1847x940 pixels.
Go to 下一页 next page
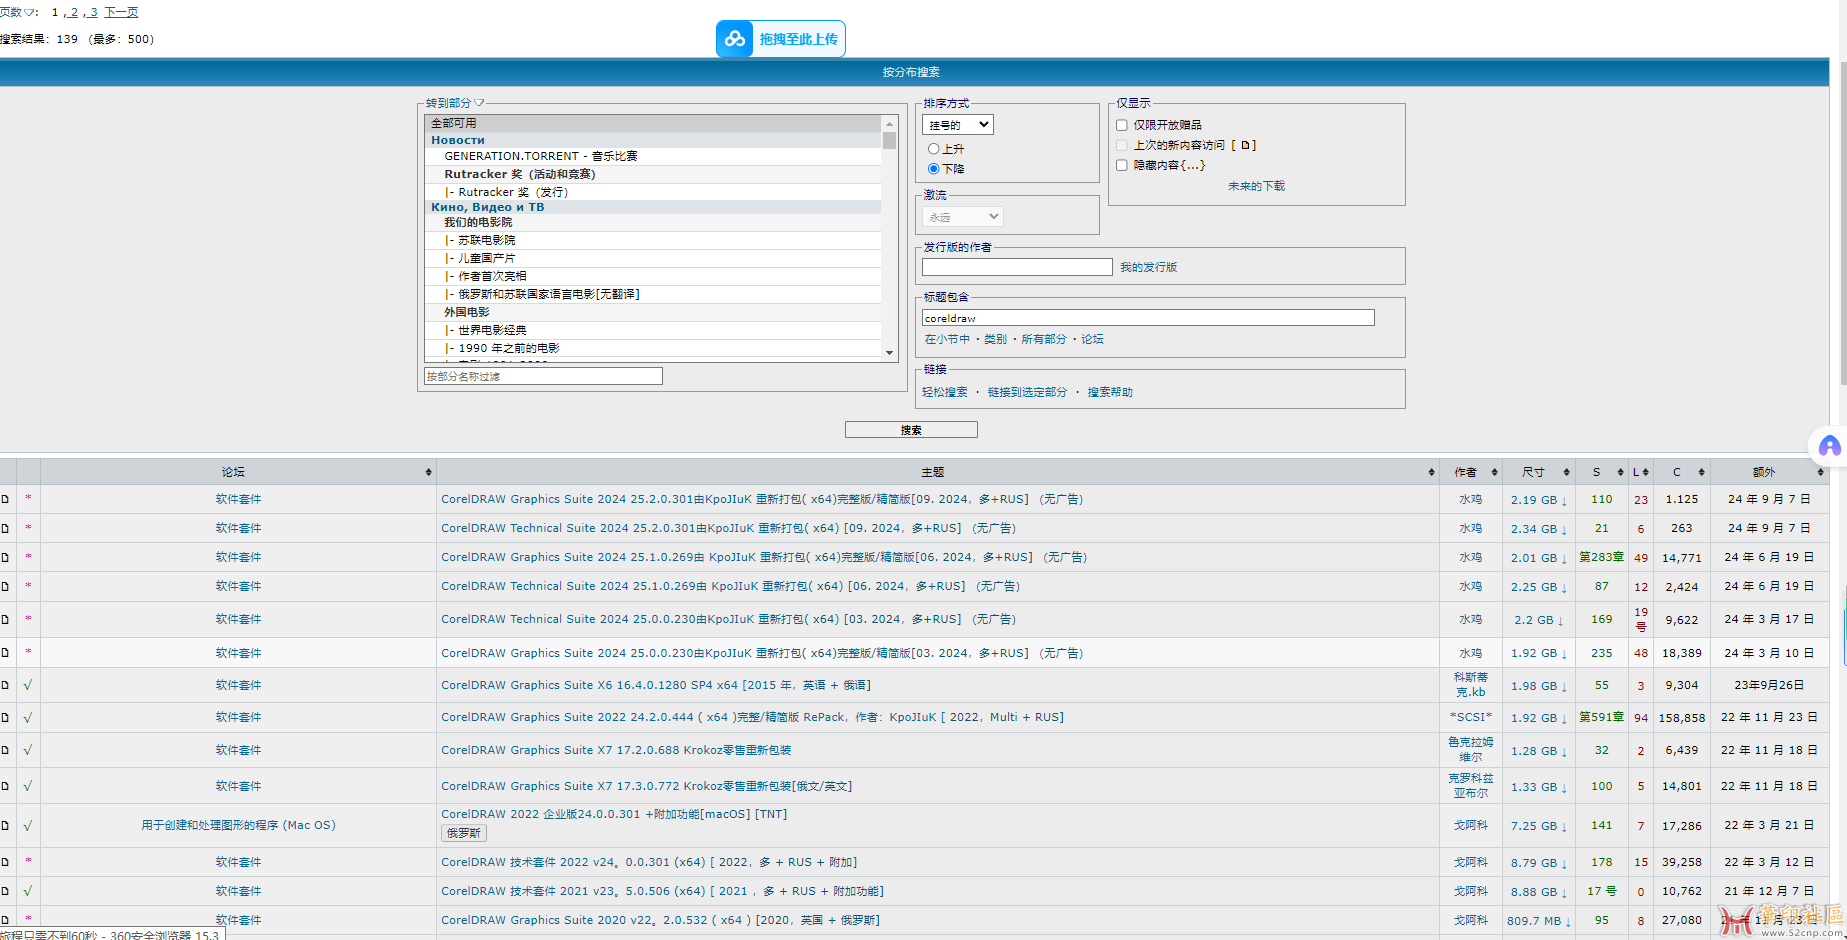click(121, 12)
